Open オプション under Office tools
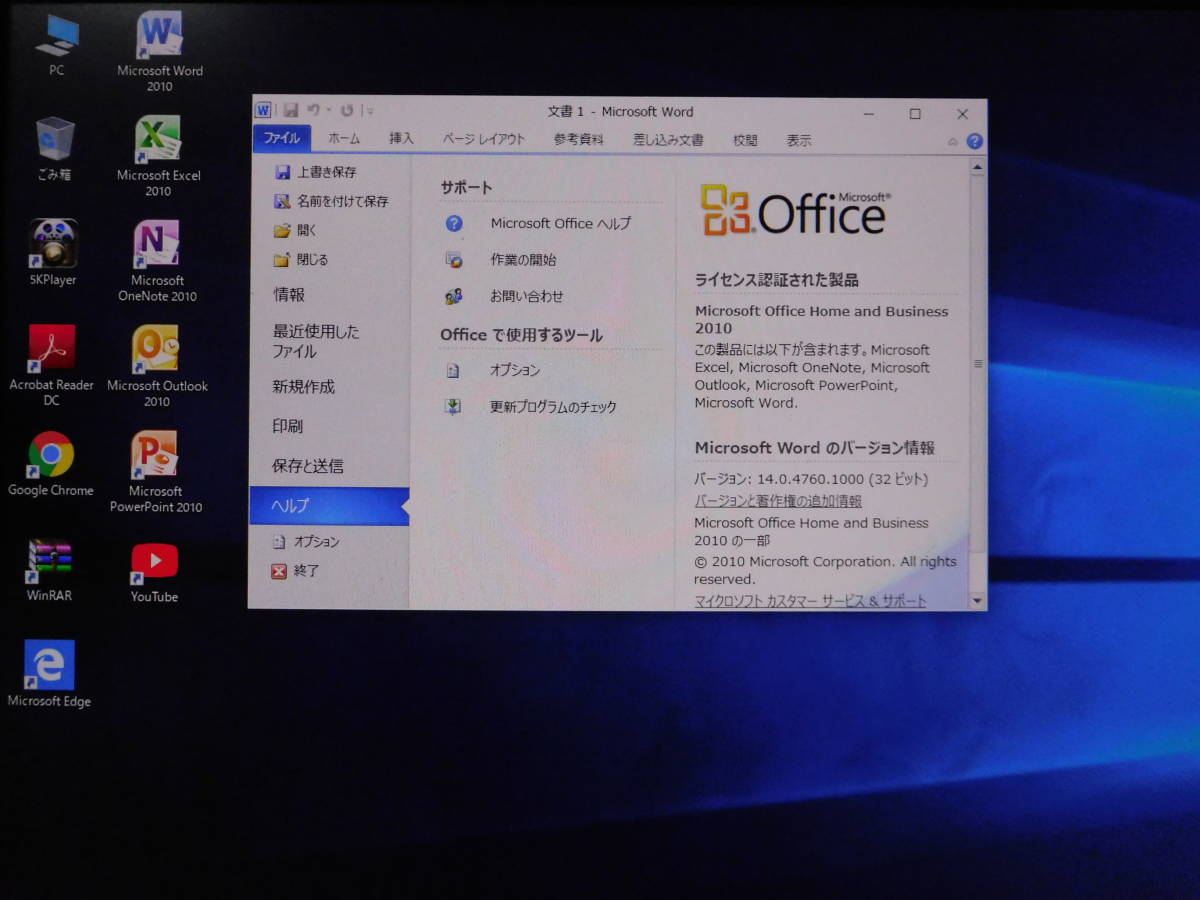This screenshot has height=900, width=1200. point(493,370)
